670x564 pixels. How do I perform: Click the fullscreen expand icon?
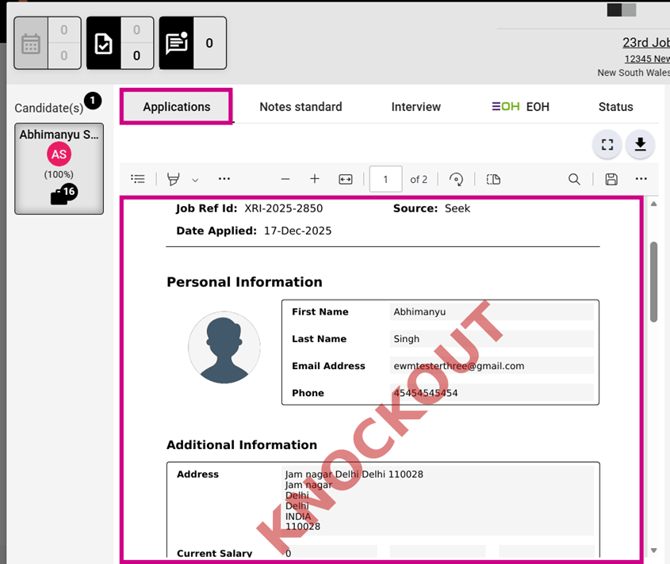point(607,145)
